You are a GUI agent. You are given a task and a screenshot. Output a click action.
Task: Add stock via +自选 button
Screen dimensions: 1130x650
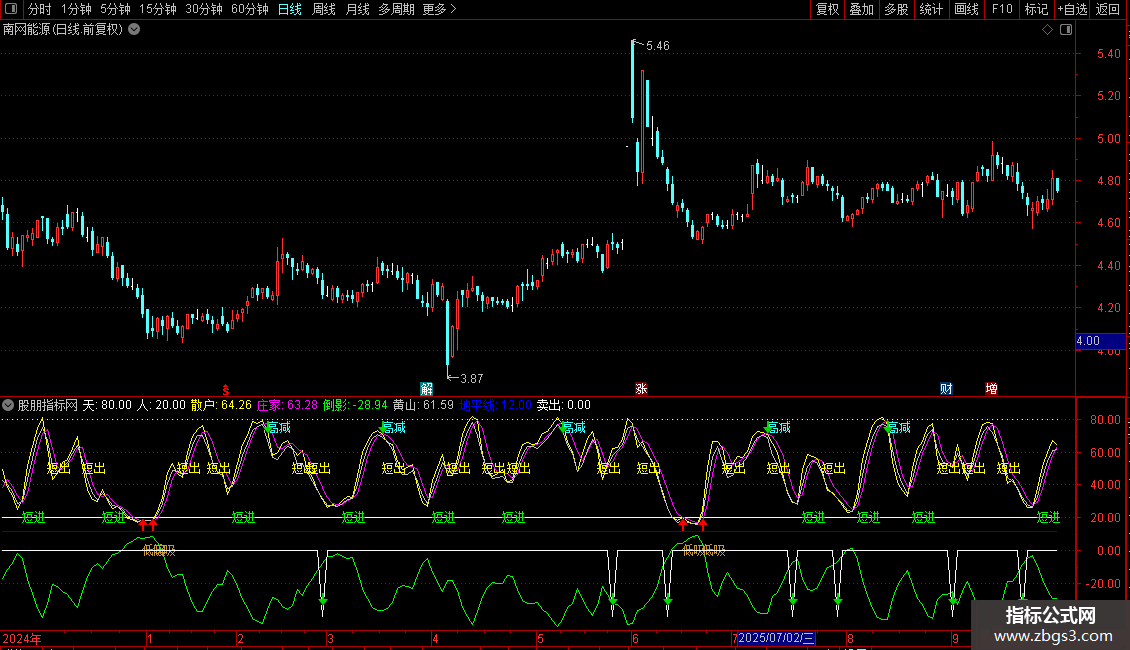(x=1071, y=9)
